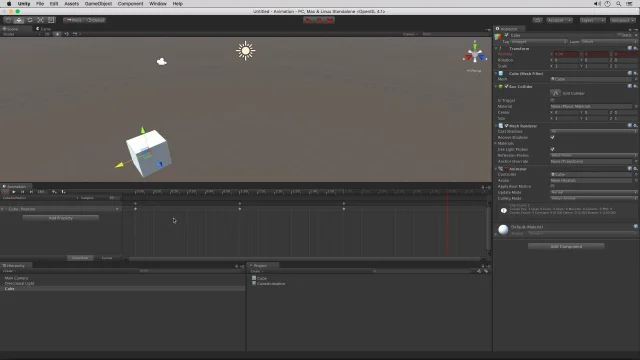Select the Rotate tool in toolbar
This screenshot has width=640, height=360.
30,20
